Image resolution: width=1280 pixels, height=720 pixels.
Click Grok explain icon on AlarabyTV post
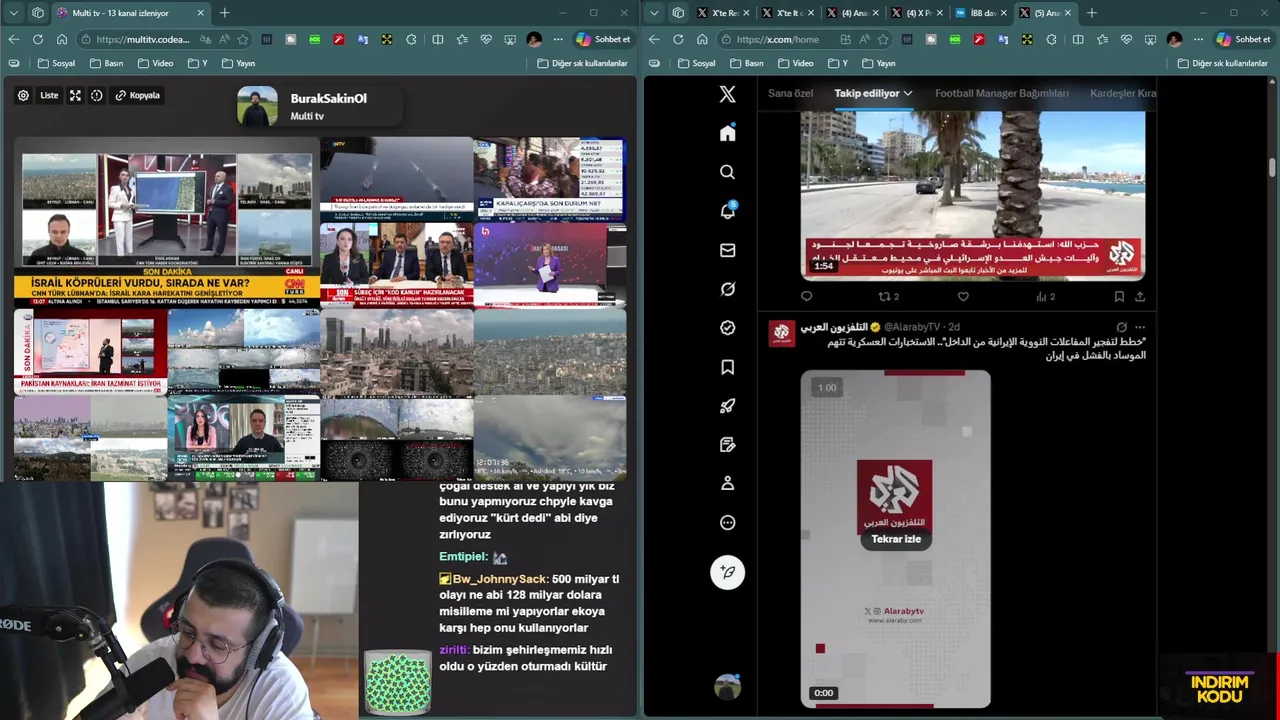[x=1122, y=327]
